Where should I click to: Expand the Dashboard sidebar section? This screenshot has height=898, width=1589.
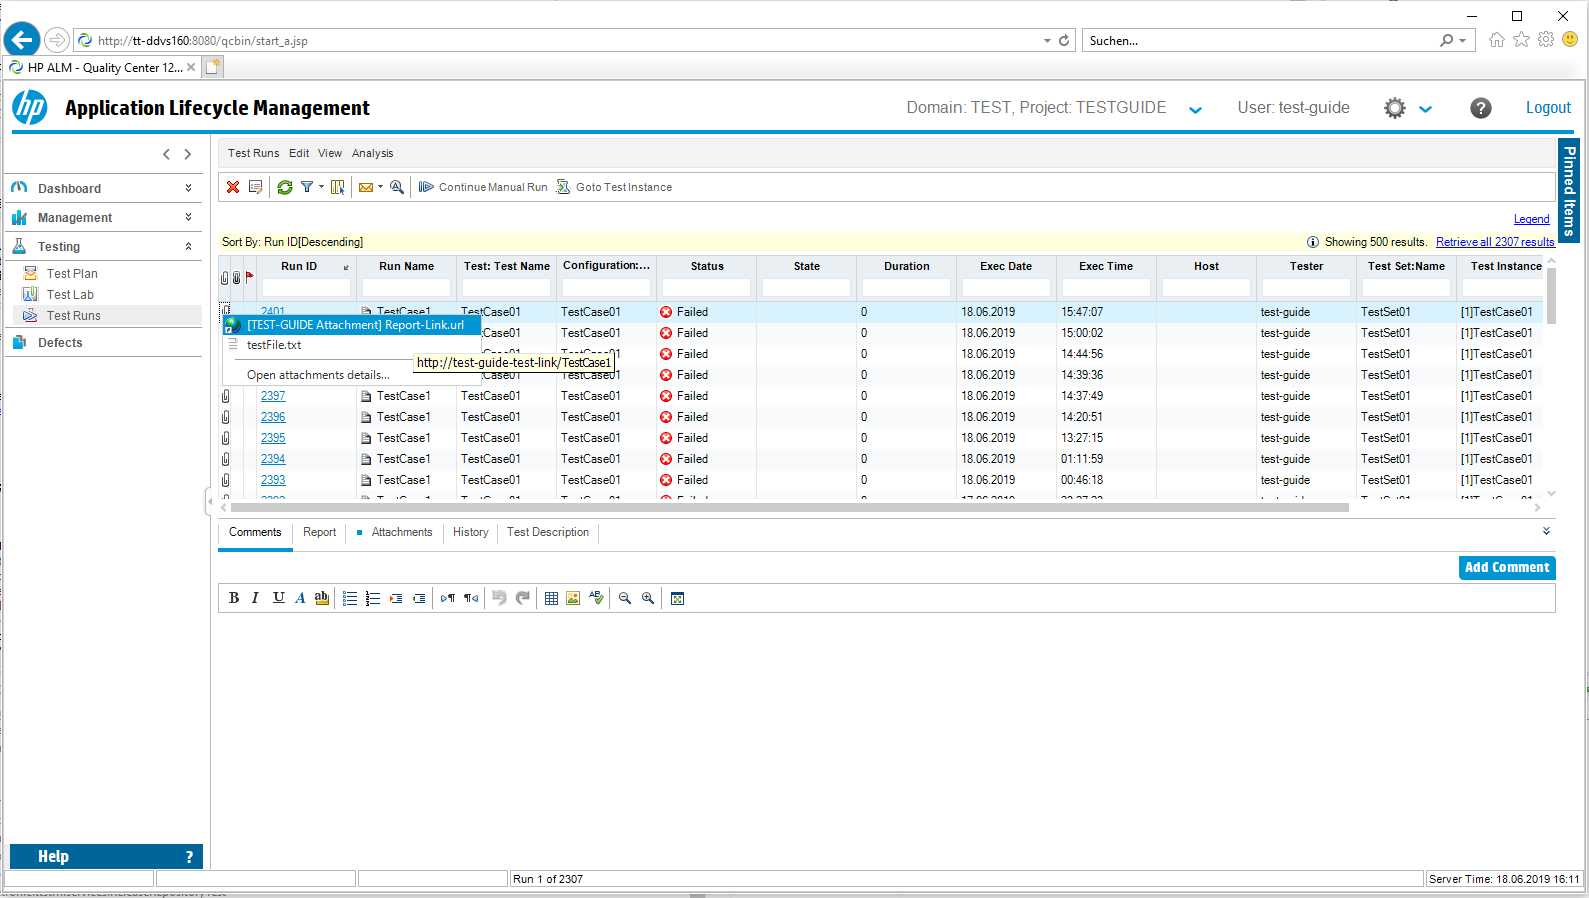click(x=188, y=188)
